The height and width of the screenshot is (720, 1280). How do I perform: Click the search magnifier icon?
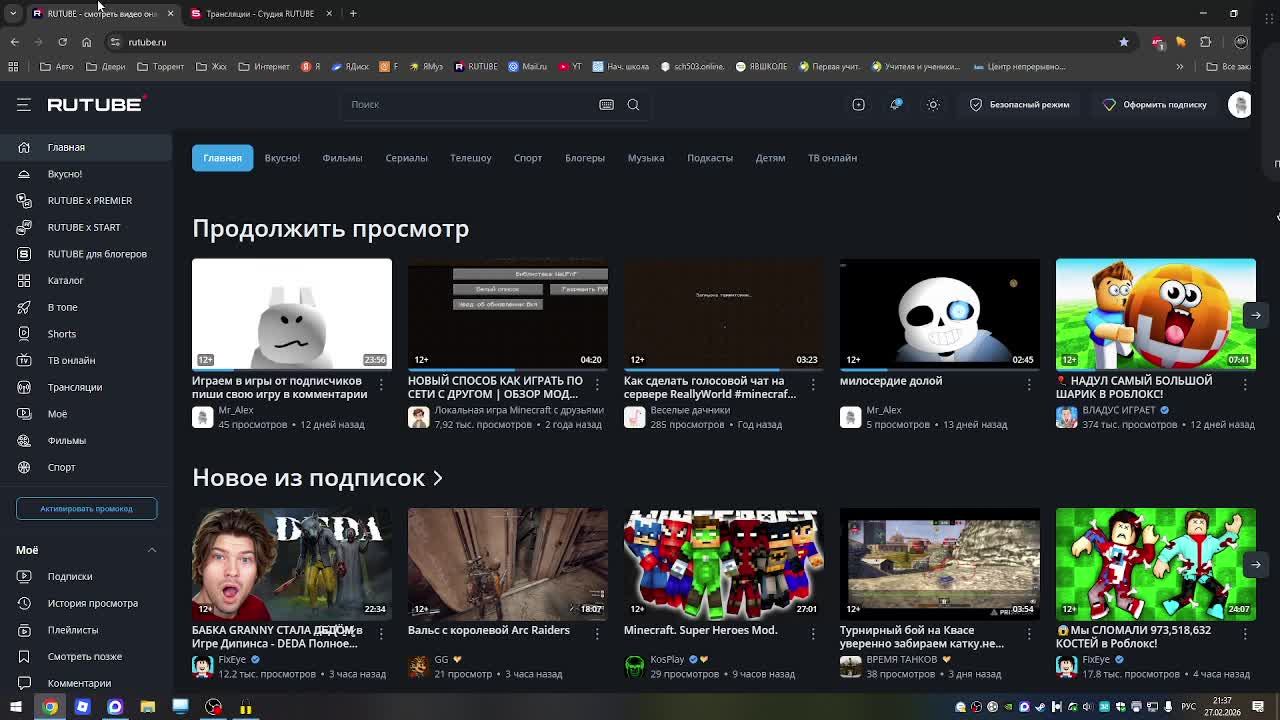633,104
